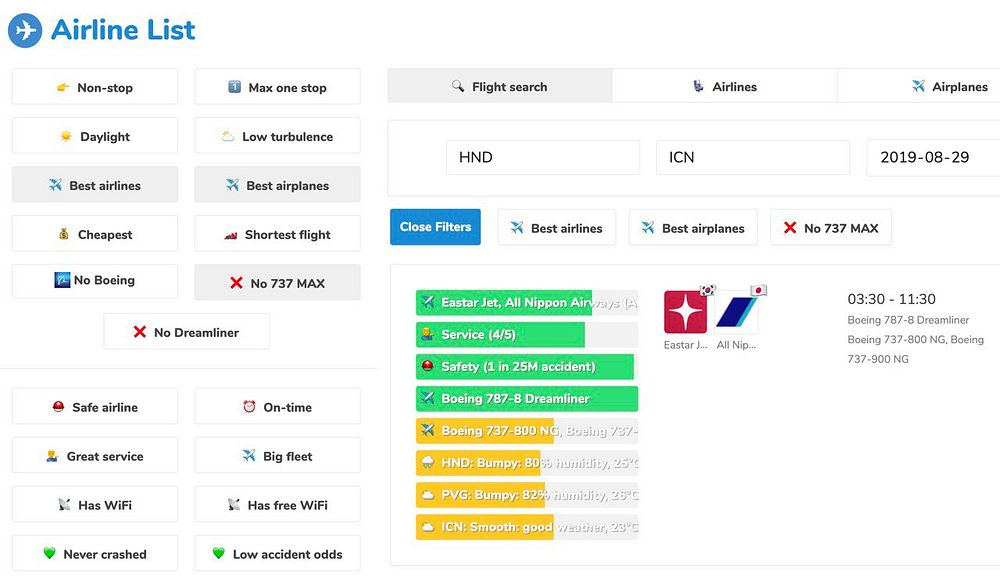The height and width of the screenshot is (584, 1000).
Task: Enable the Has WiFi filter
Action: (x=95, y=504)
